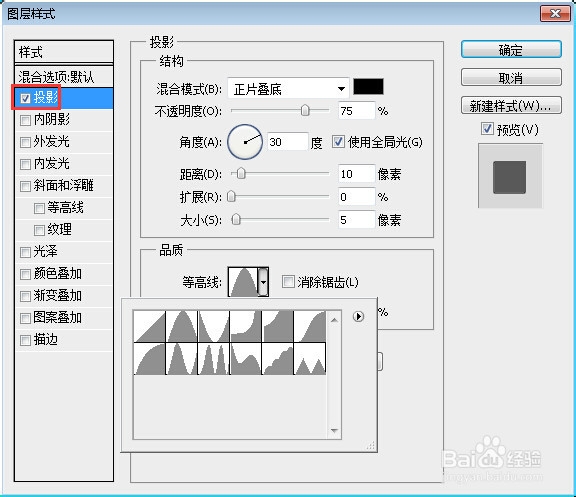The height and width of the screenshot is (497, 576).
Task: Tick the 纹理 sub-option checkbox
Action: [x=39, y=230]
